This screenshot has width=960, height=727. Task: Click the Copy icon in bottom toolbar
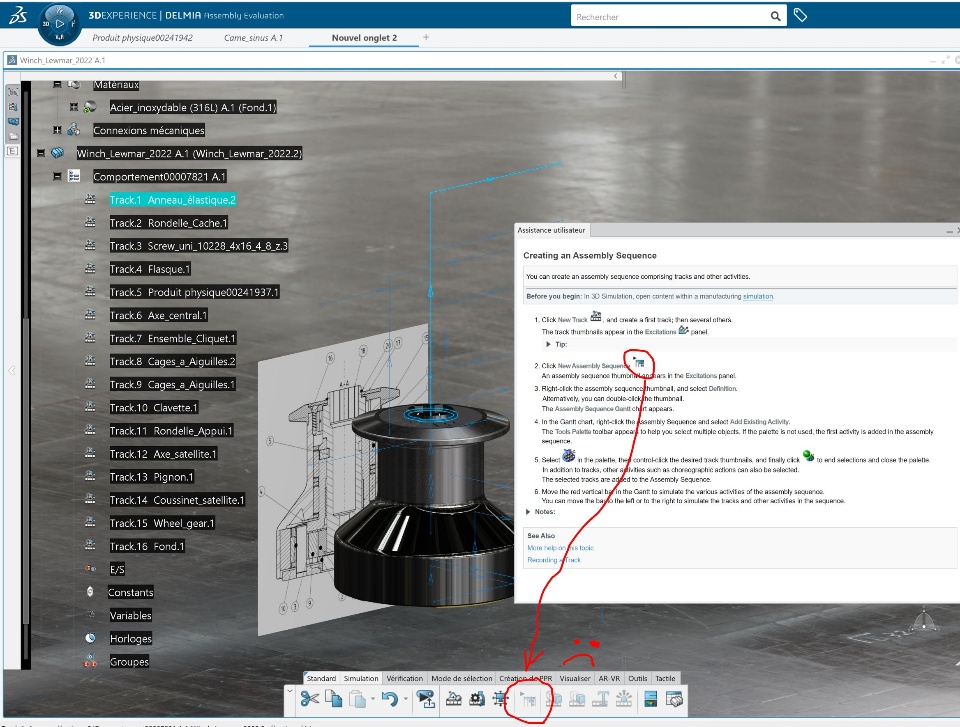(x=334, y=699)
